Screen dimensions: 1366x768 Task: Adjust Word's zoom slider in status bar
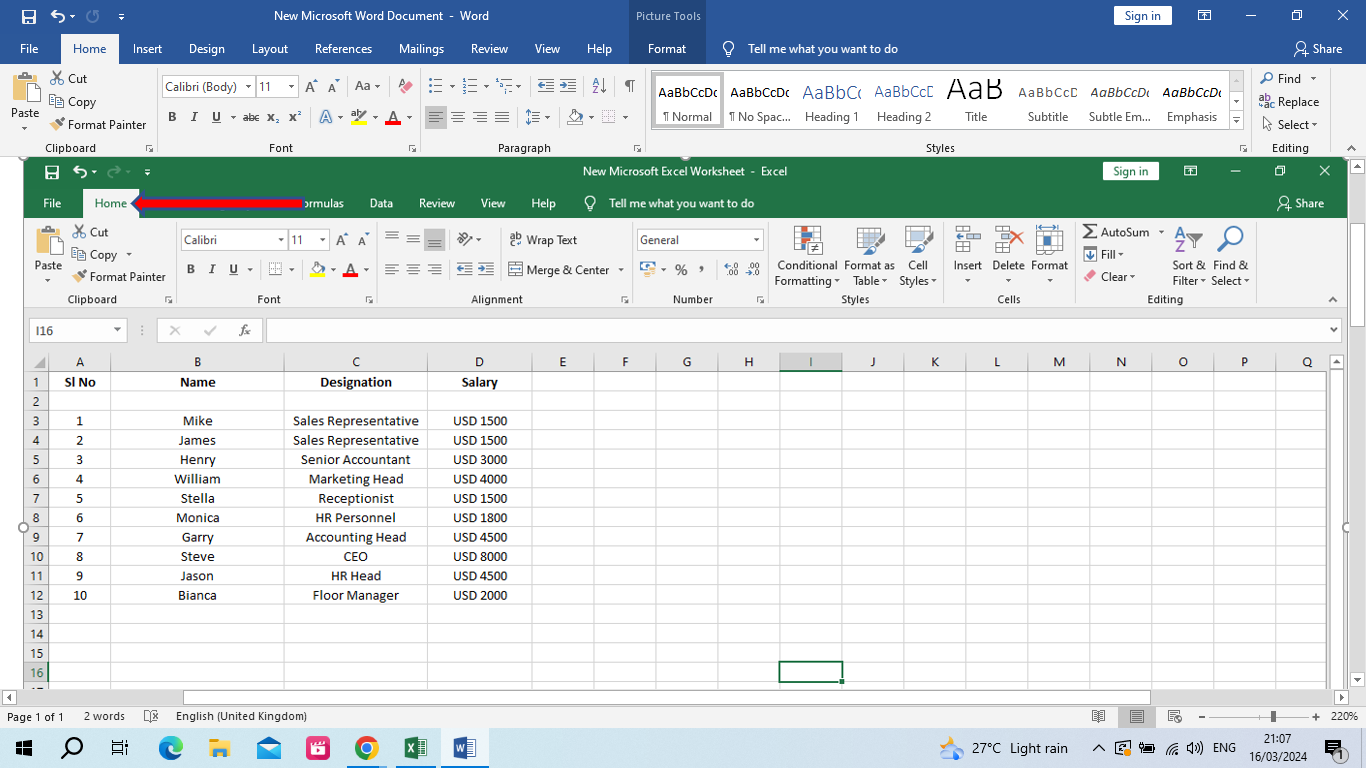[x=1273, y=716]
